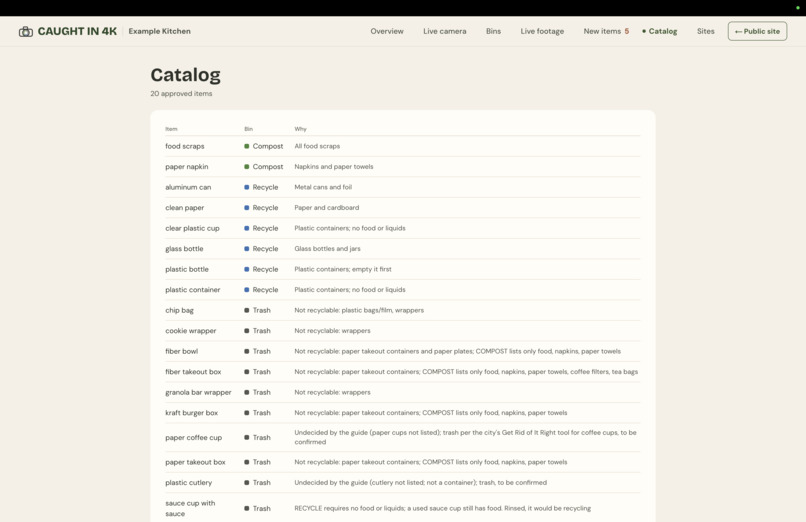Click the 'Glass bottles and jars' reason
The width and height of the screenshot is (806, 522).
pos(327,249)
